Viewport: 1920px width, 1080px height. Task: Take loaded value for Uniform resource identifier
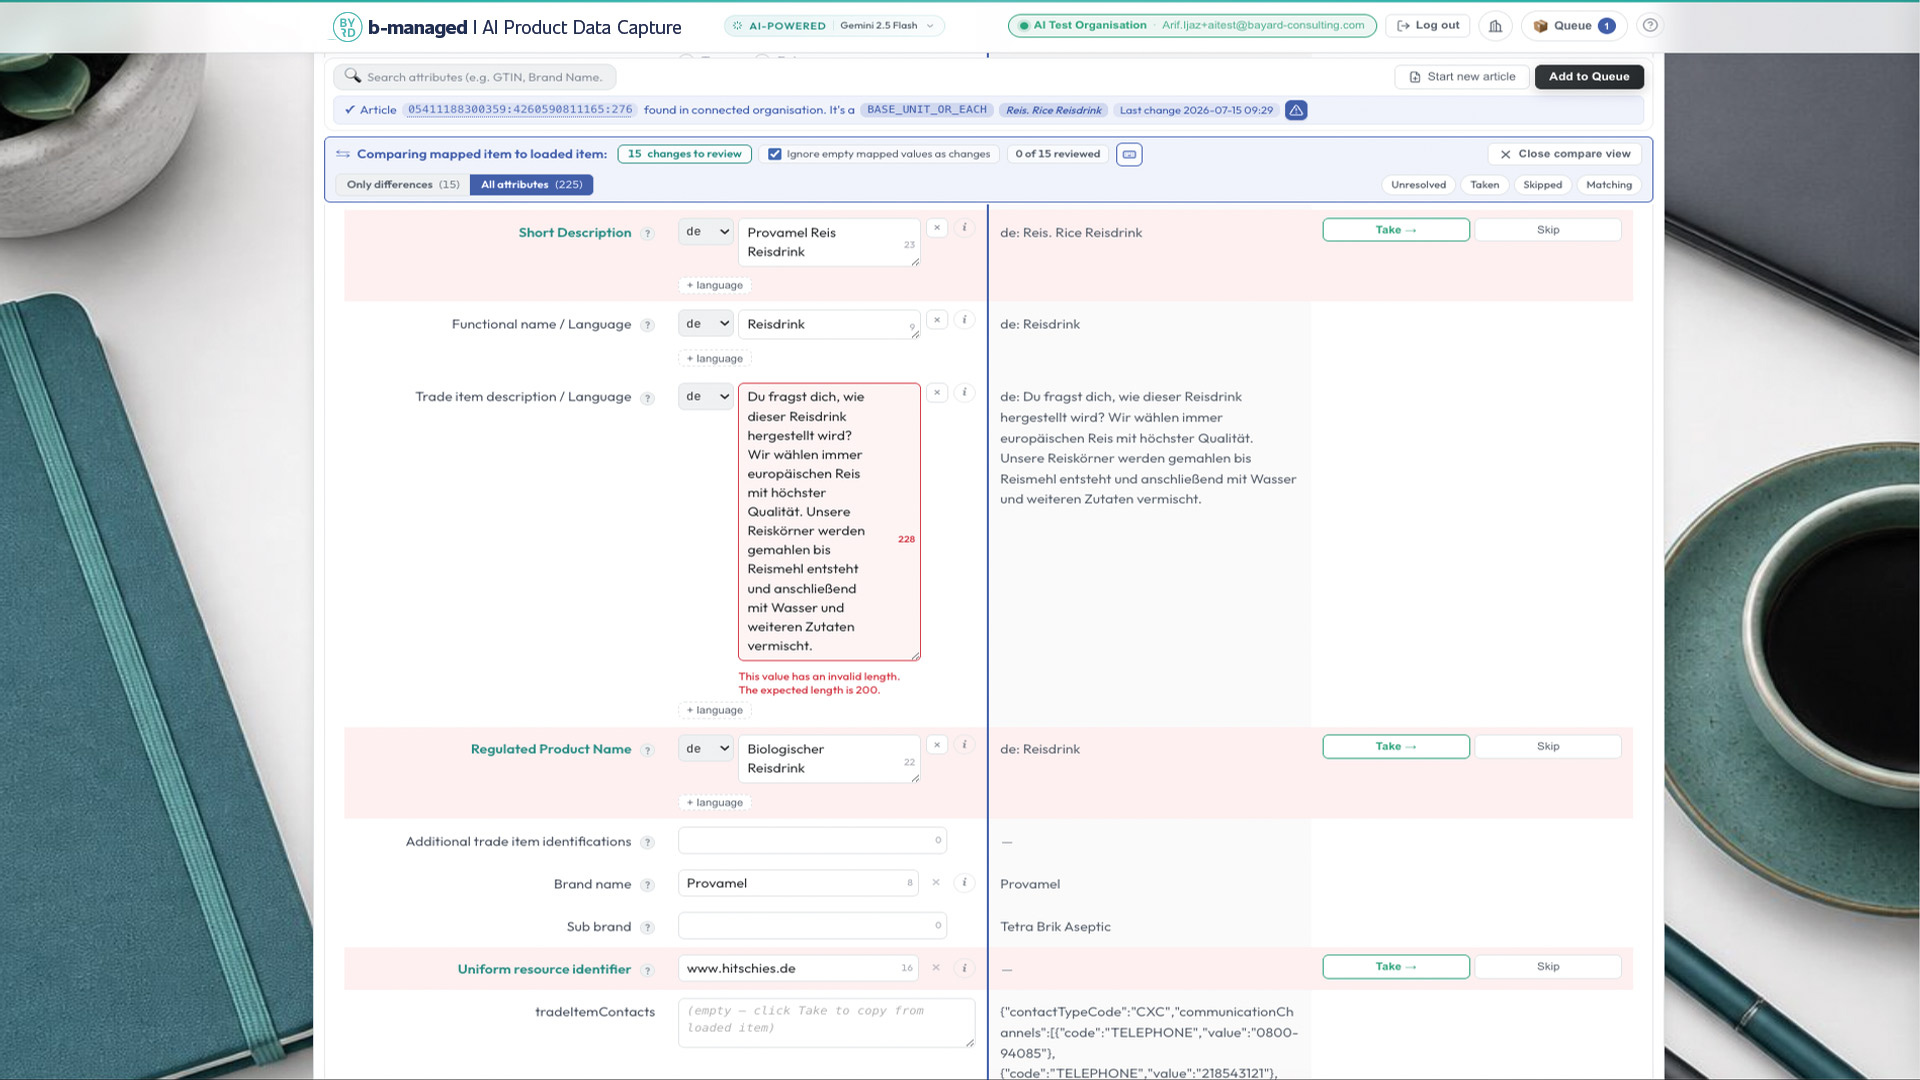pyautogui.click(x=1396, y=967)
